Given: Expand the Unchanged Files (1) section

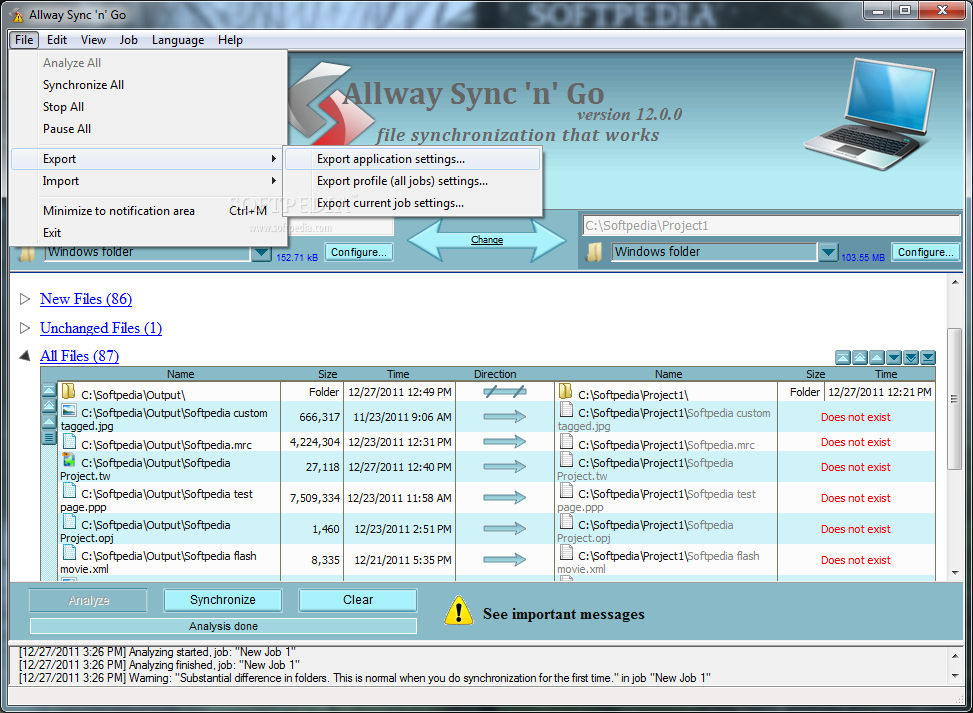Looking at the screenshot, I should coord(25,328).
